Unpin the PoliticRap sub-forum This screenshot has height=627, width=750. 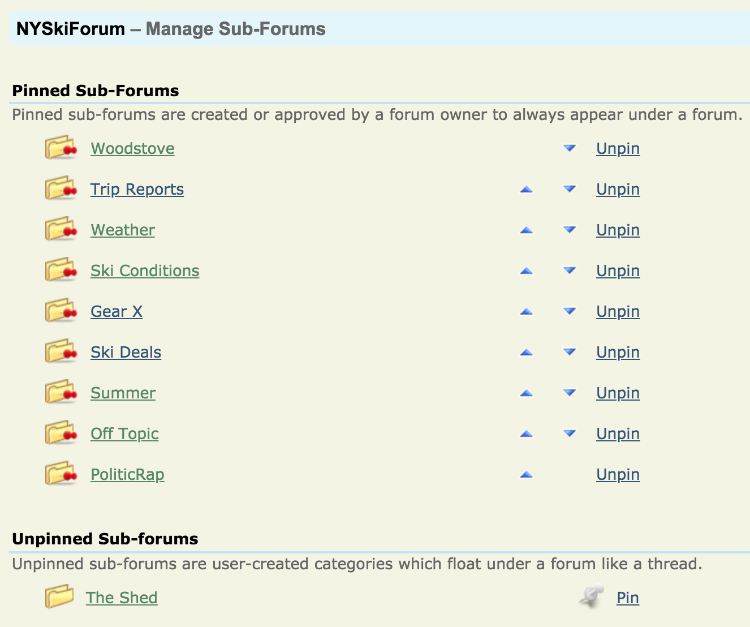tap(617, 475)
